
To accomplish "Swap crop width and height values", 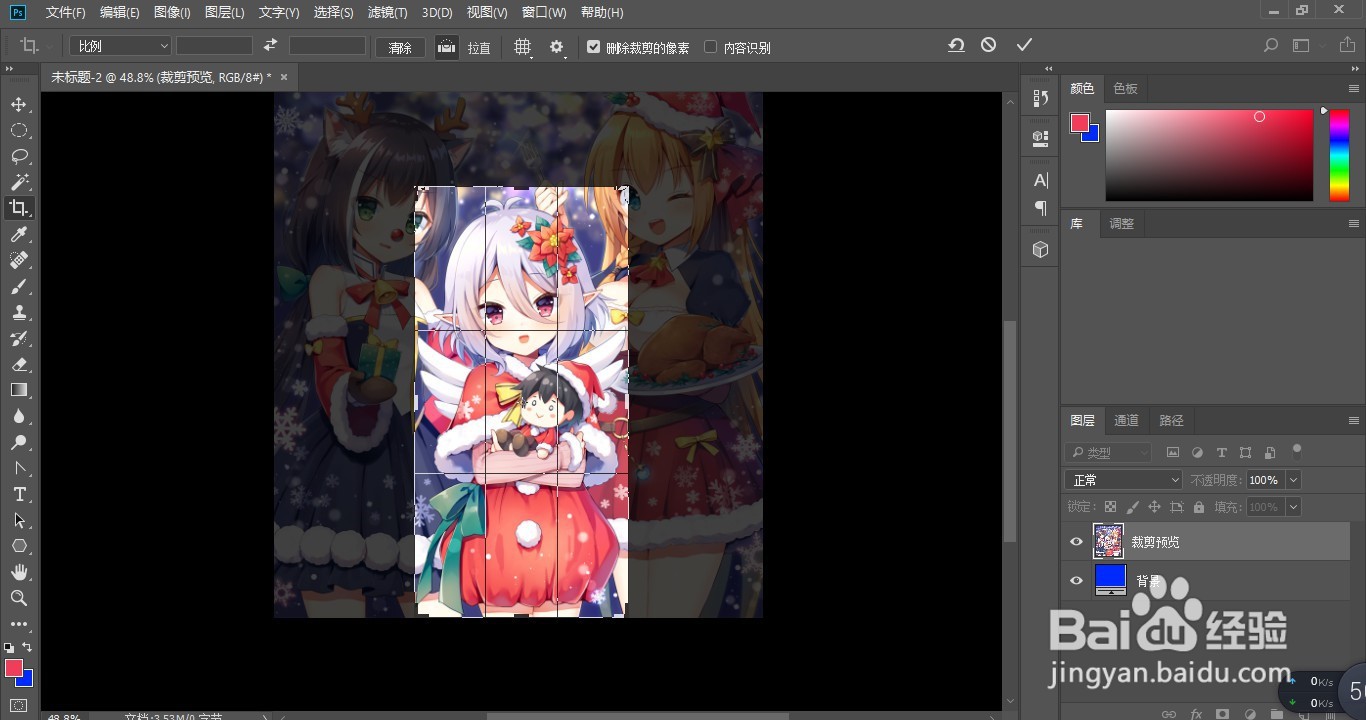I will pyautogui.click(x=270, y=46).
